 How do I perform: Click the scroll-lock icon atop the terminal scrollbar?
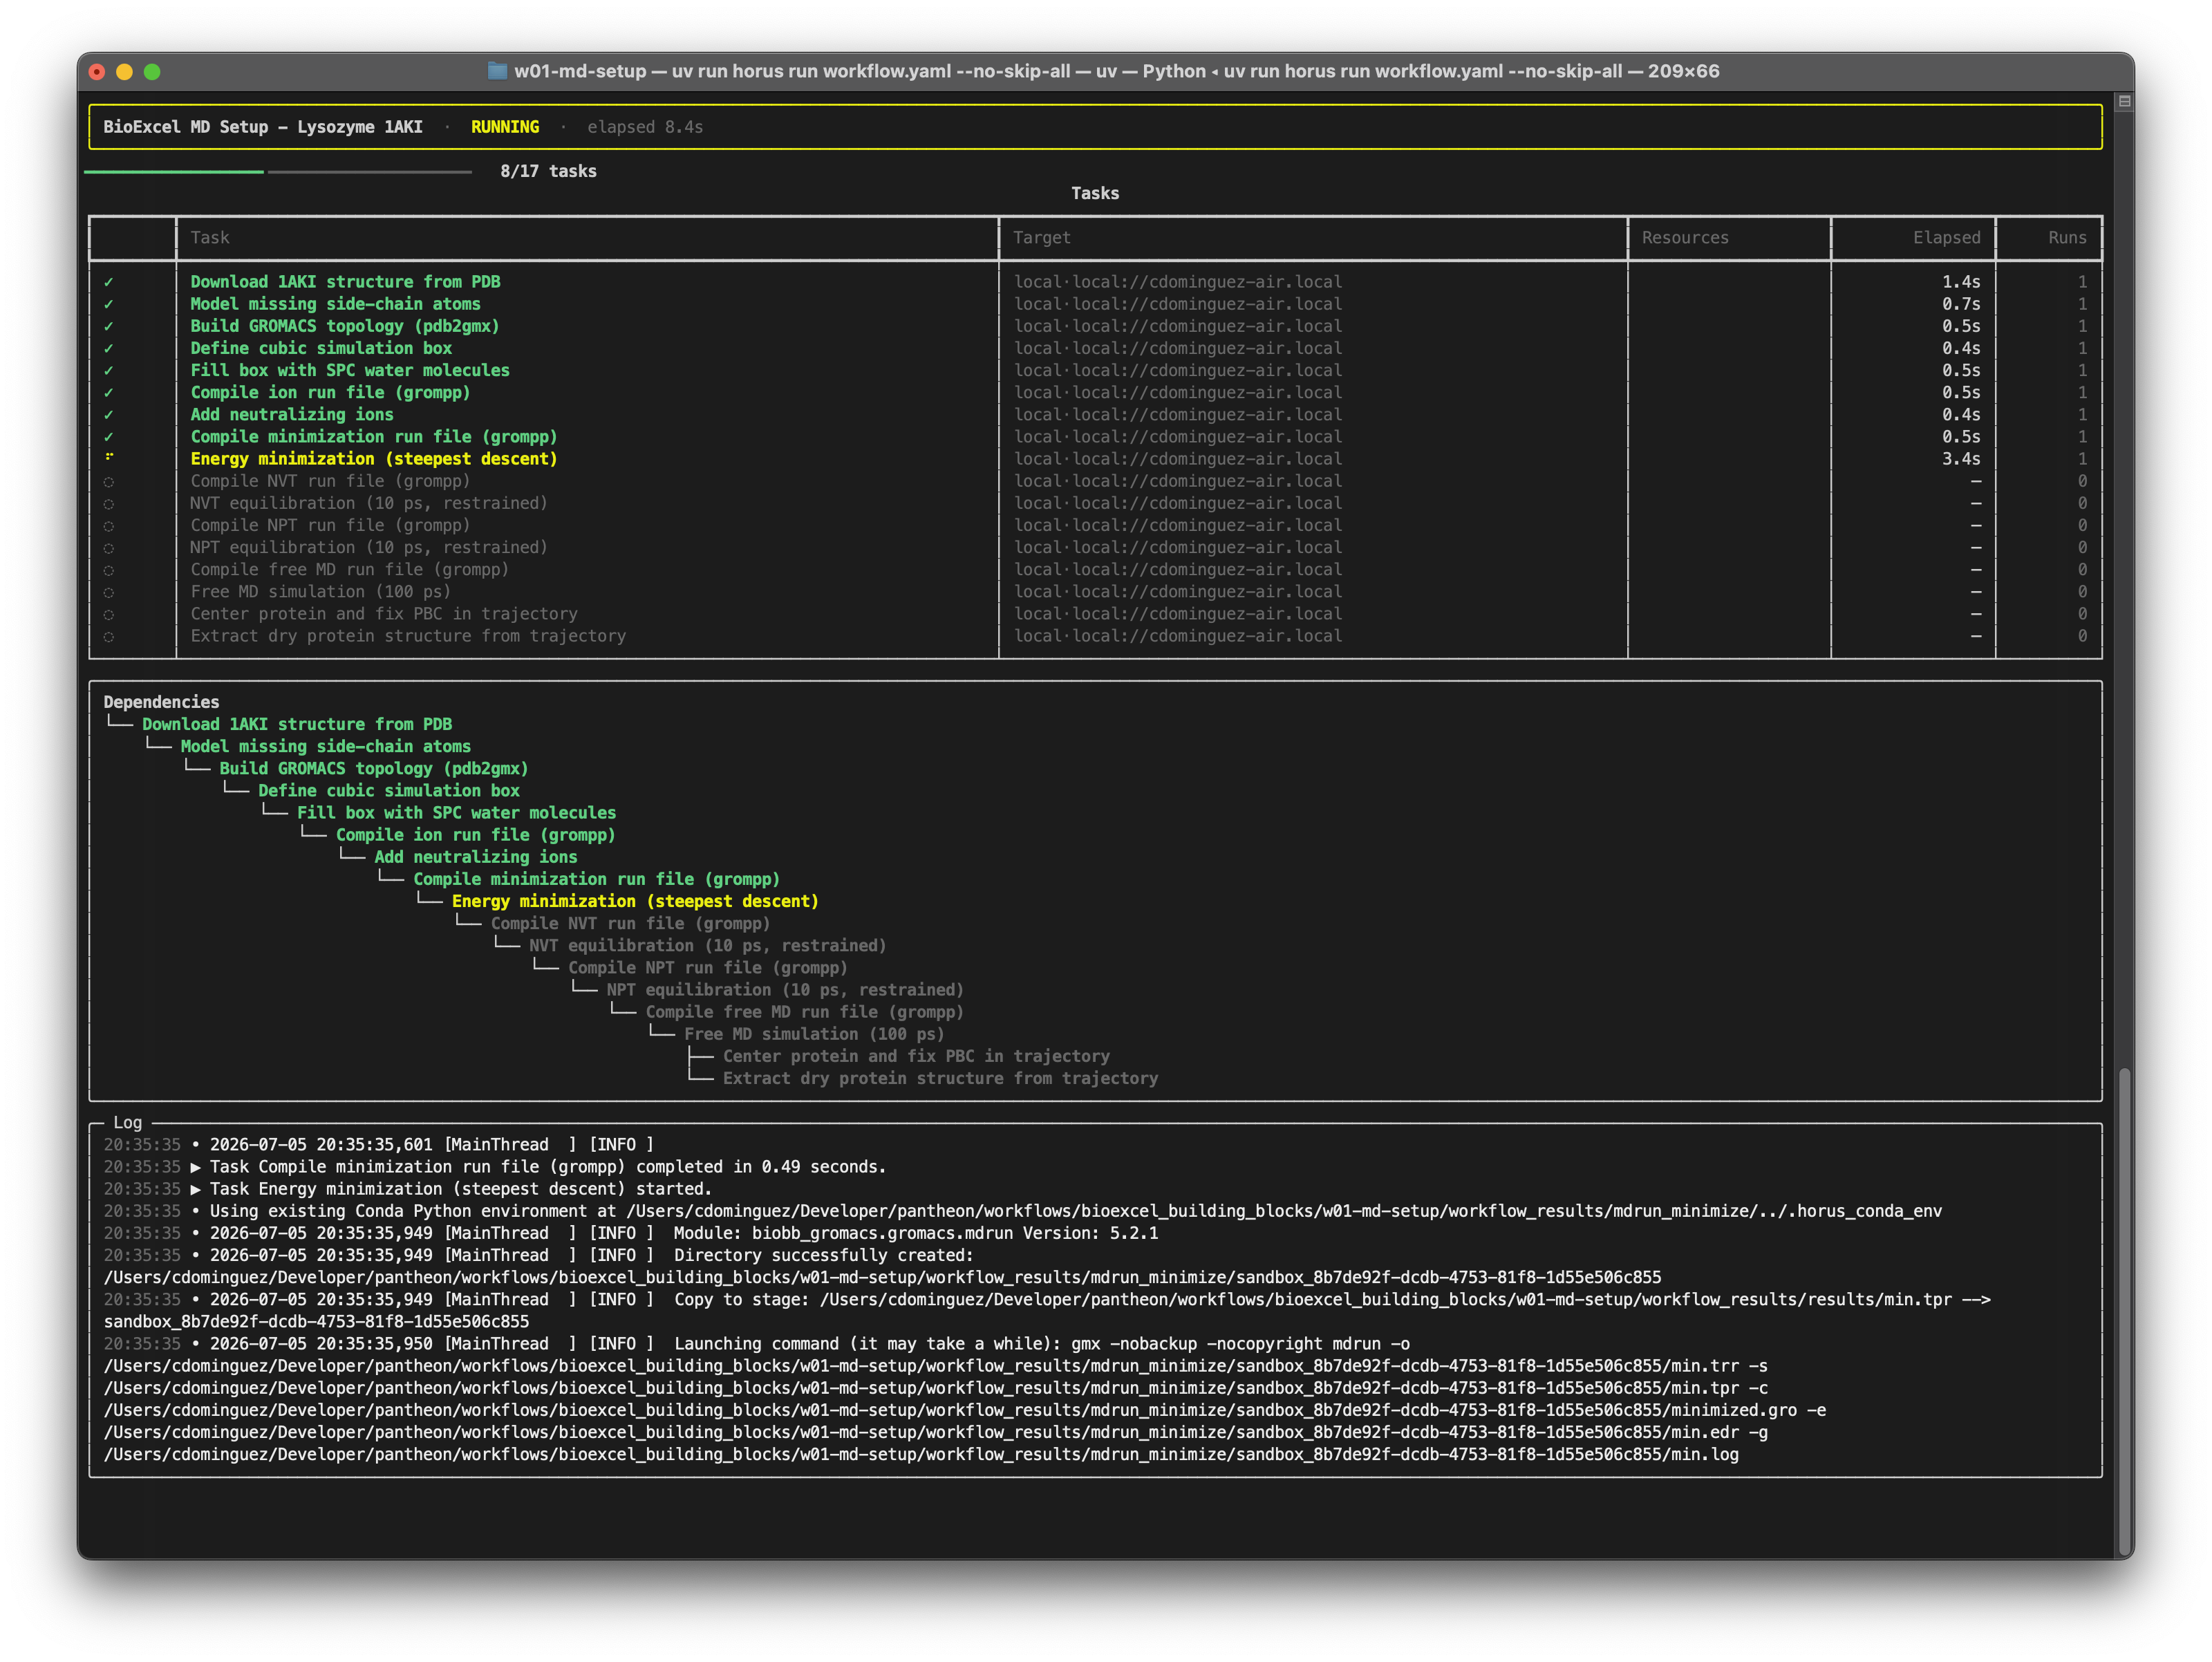pos(2125,101)
